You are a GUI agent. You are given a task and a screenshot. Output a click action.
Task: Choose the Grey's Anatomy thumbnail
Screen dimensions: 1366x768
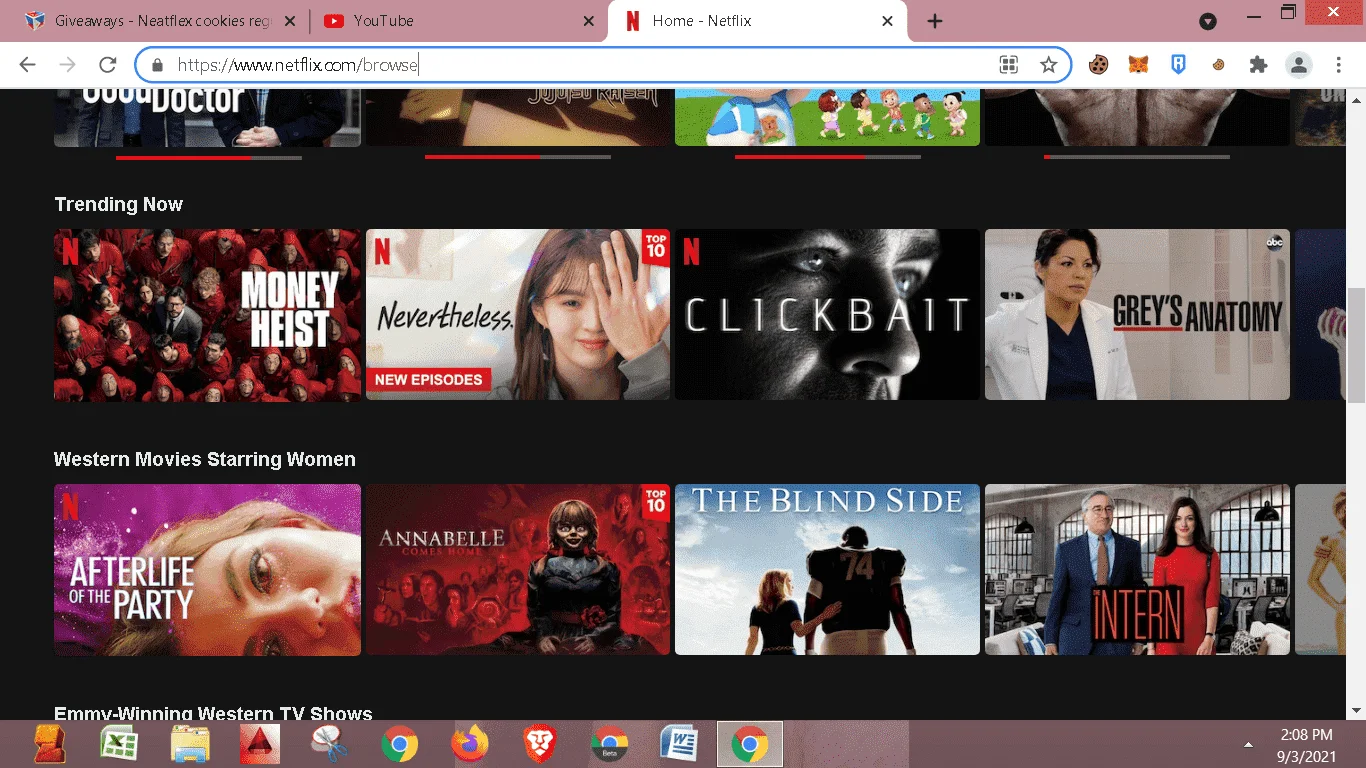click(1137, 315)
